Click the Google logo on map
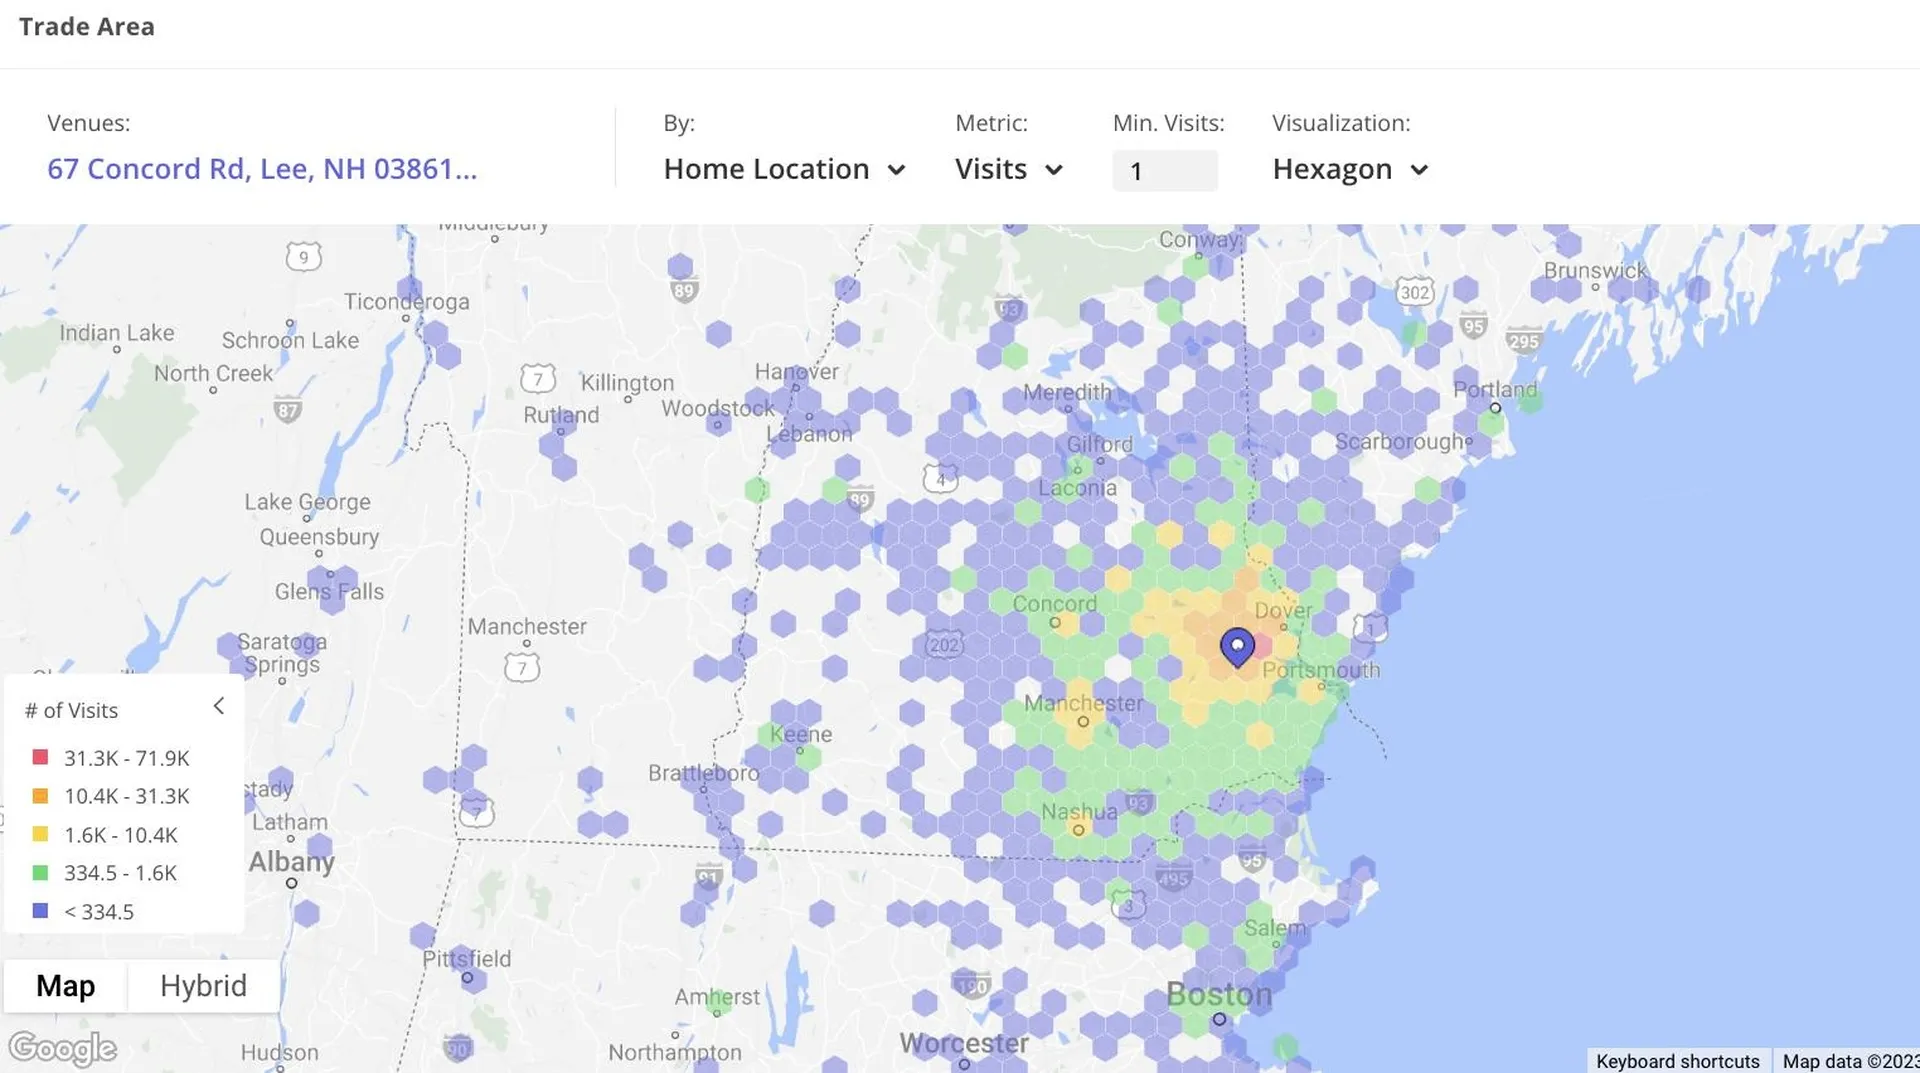The height and width of the screenshot is (1073, 1920). [x=62, y=1048]
